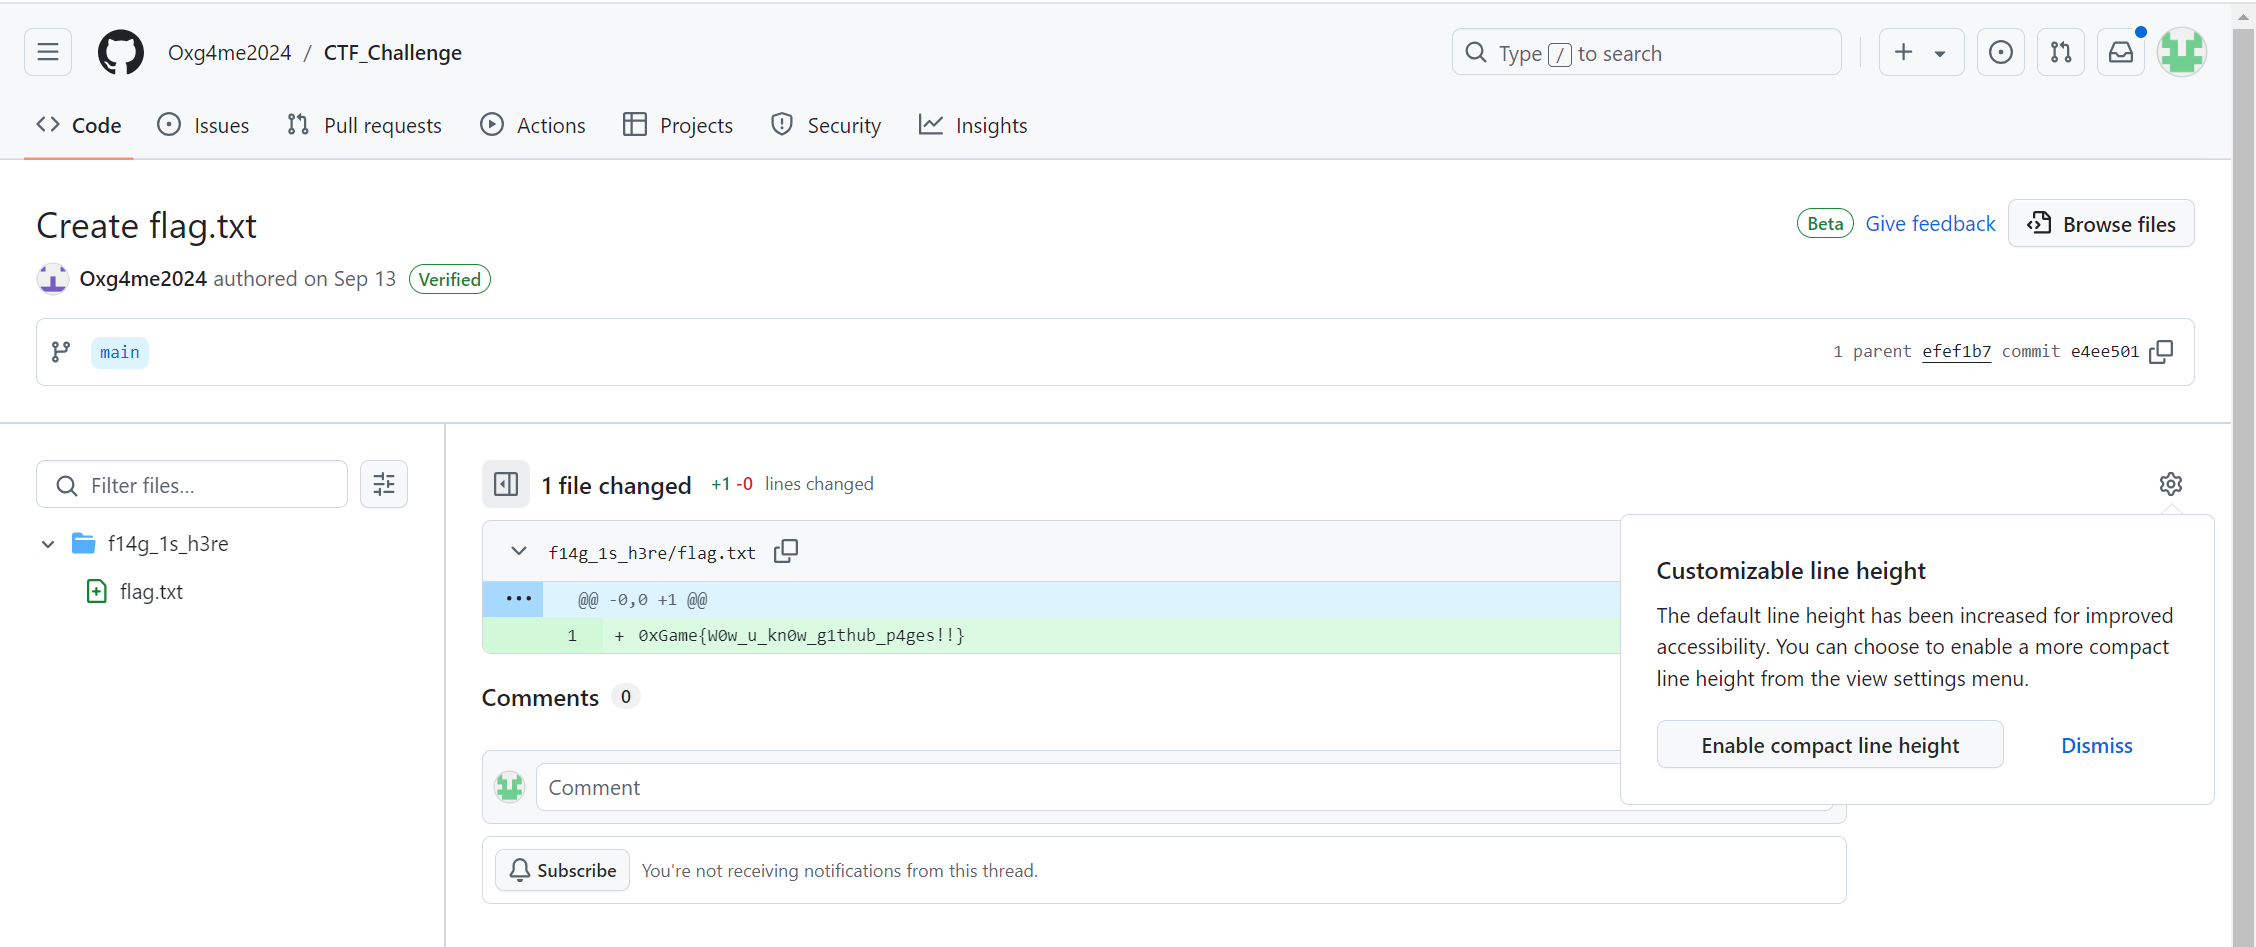Switch to the Code tab
Viewport: 2256px width, 947px height.
tap(79, 125)
